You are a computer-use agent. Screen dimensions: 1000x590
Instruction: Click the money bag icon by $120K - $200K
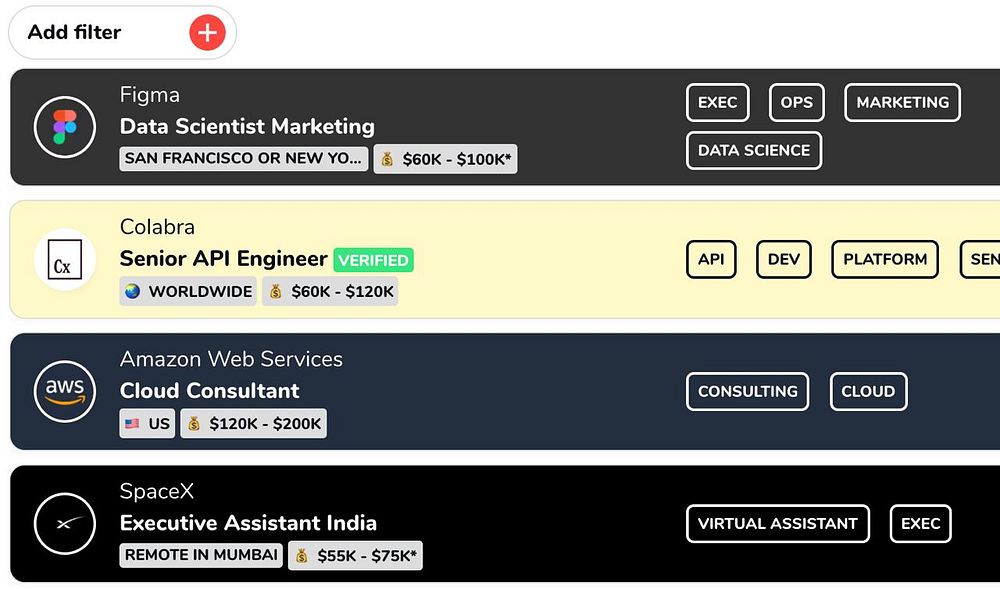194,424
